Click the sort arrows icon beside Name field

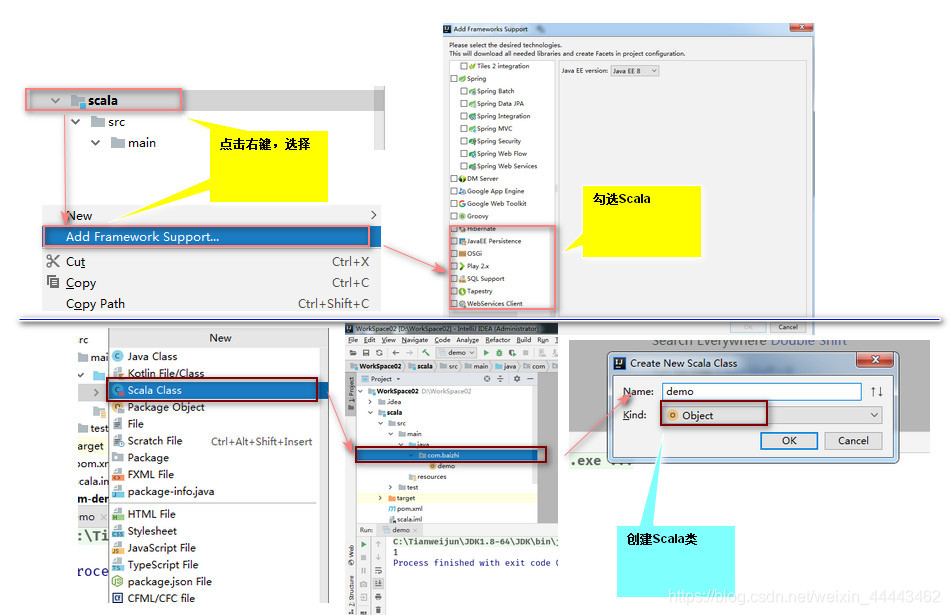click(x=876, y=391)
